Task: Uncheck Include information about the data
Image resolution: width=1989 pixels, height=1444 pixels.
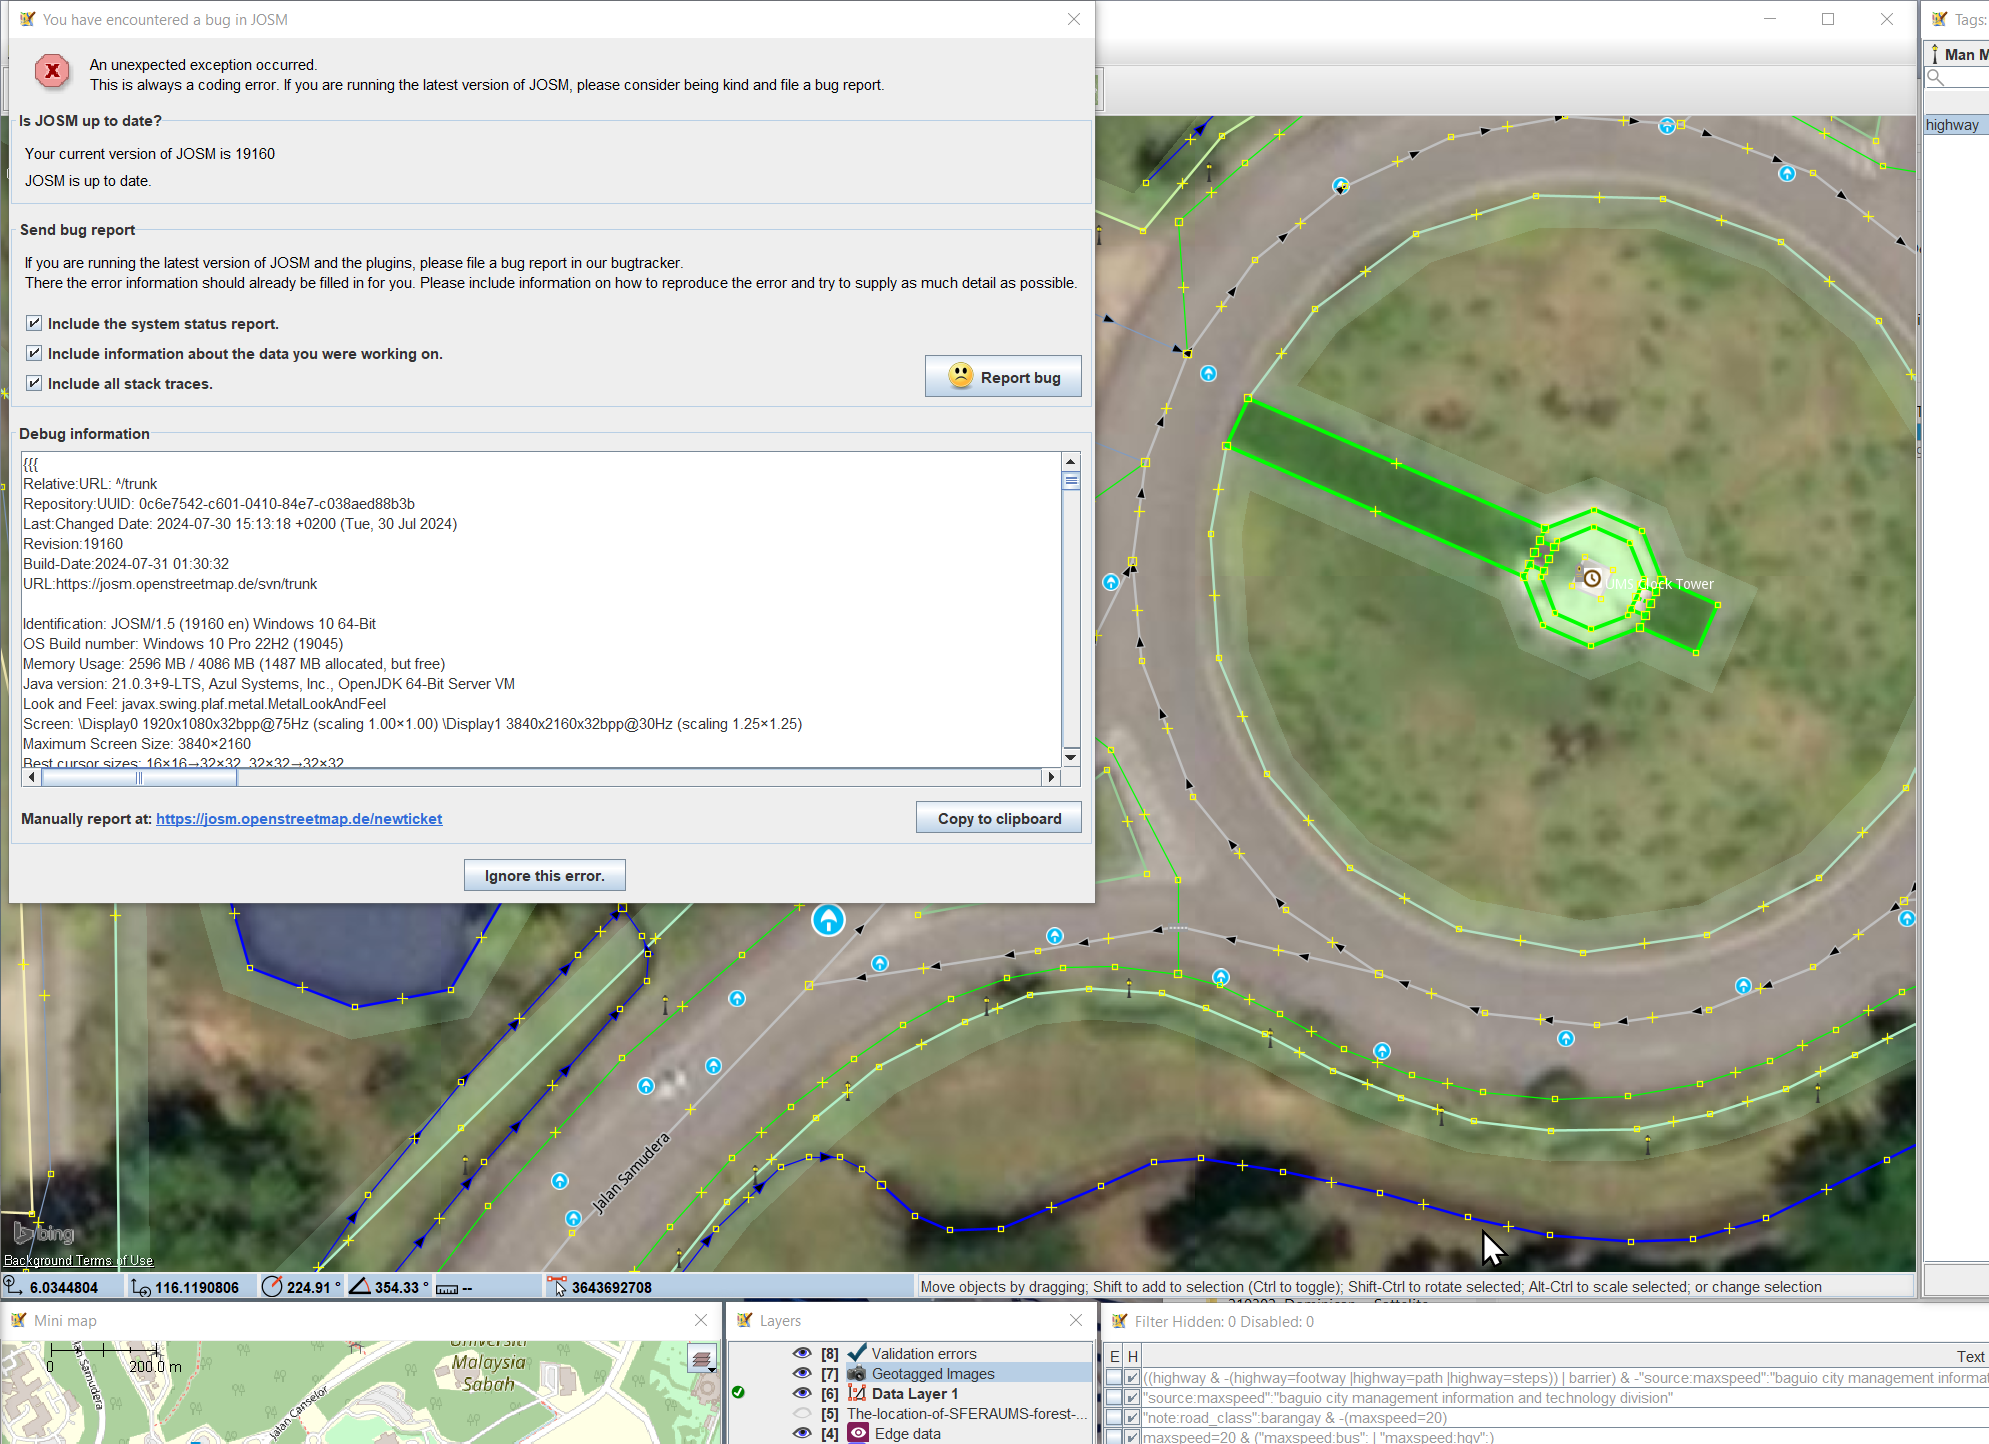Action: 34,353
